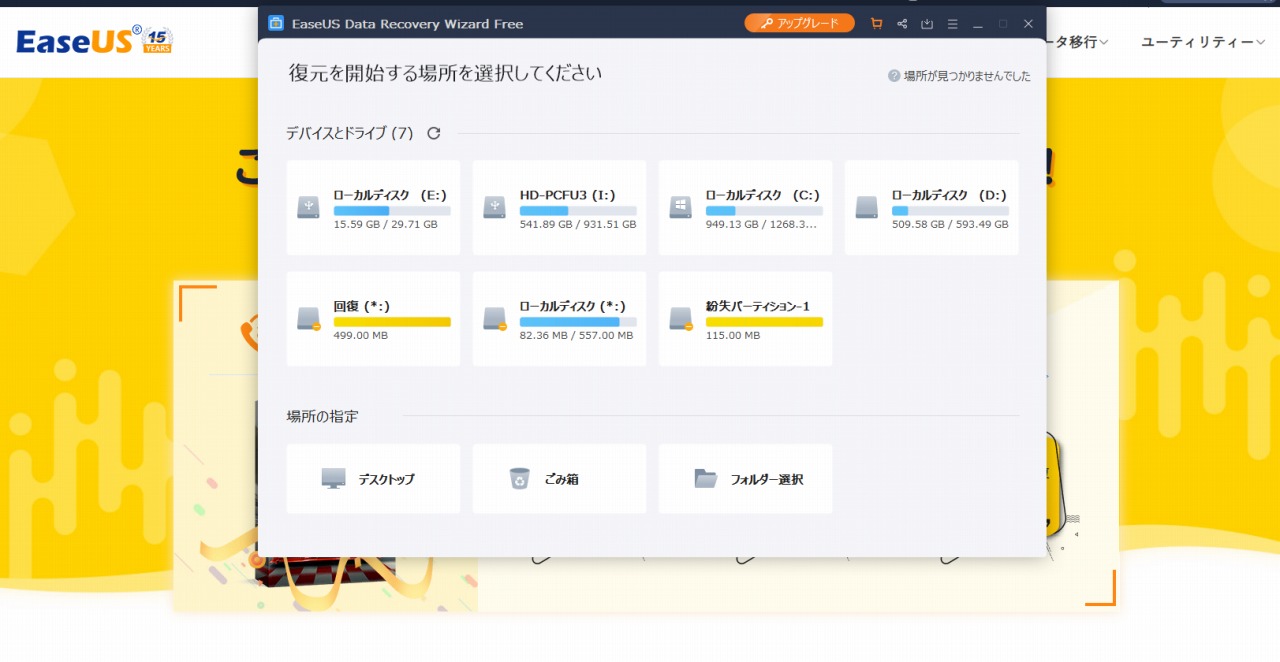
Task: Click the USB drive icon for HD-PCFU3 (I:)
Action: (x=494, y=208)
